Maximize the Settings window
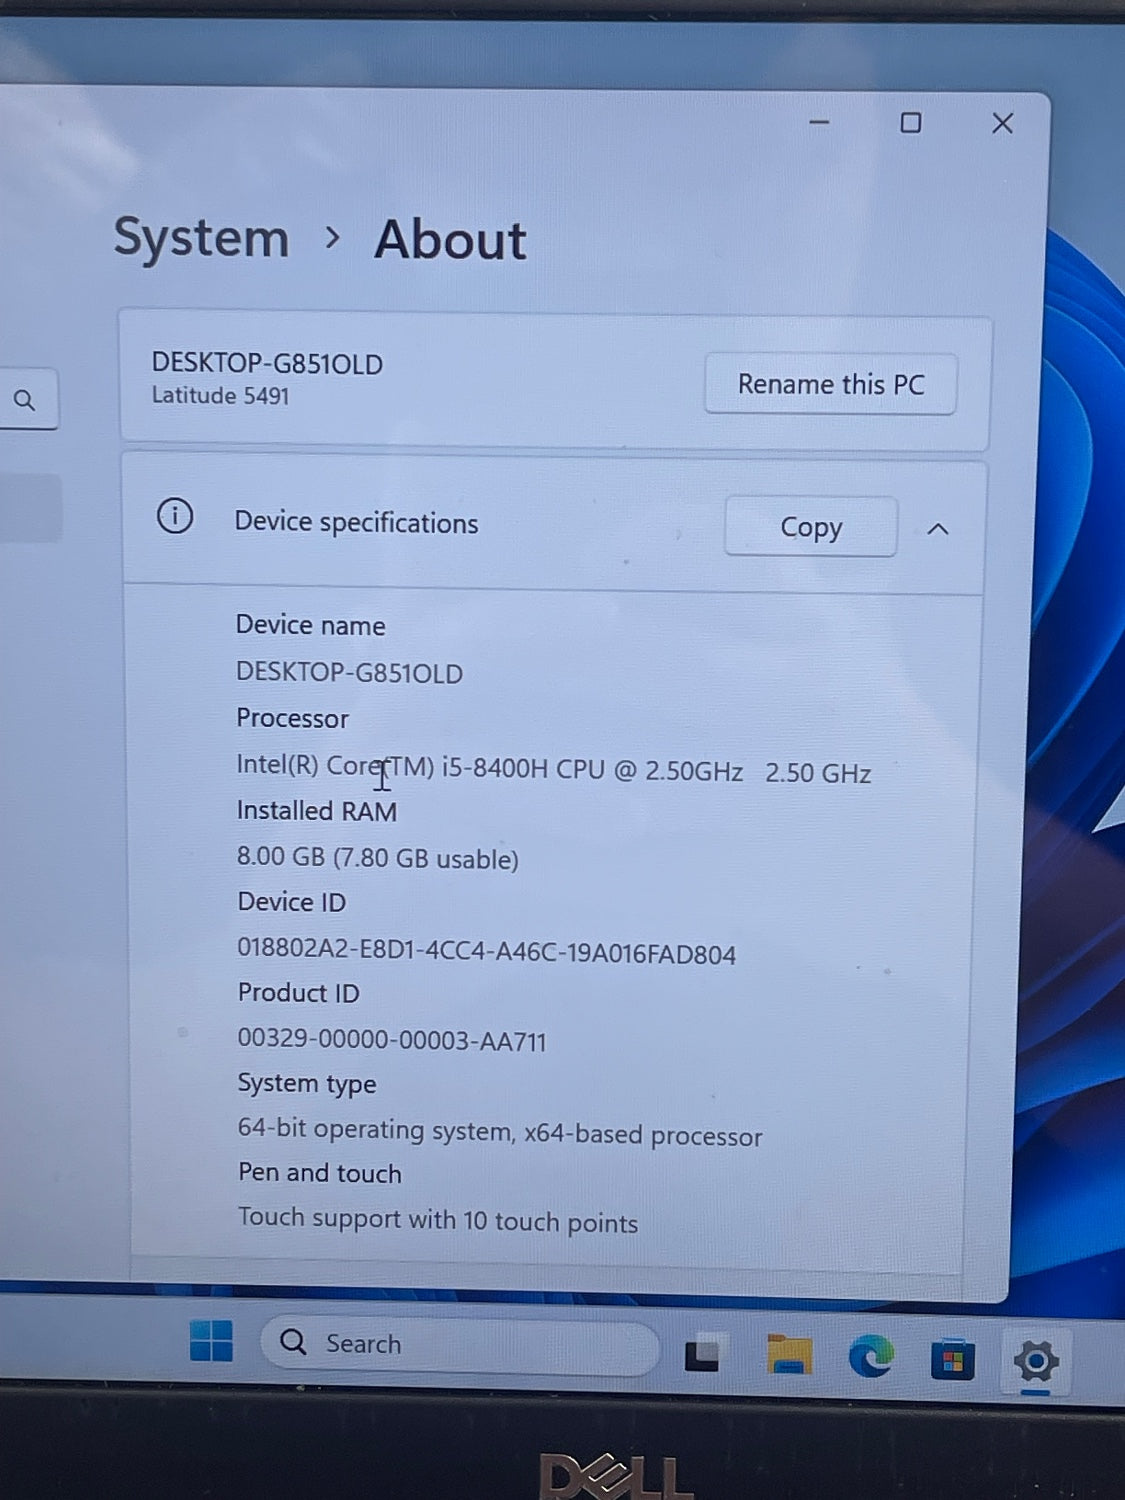 910,123
